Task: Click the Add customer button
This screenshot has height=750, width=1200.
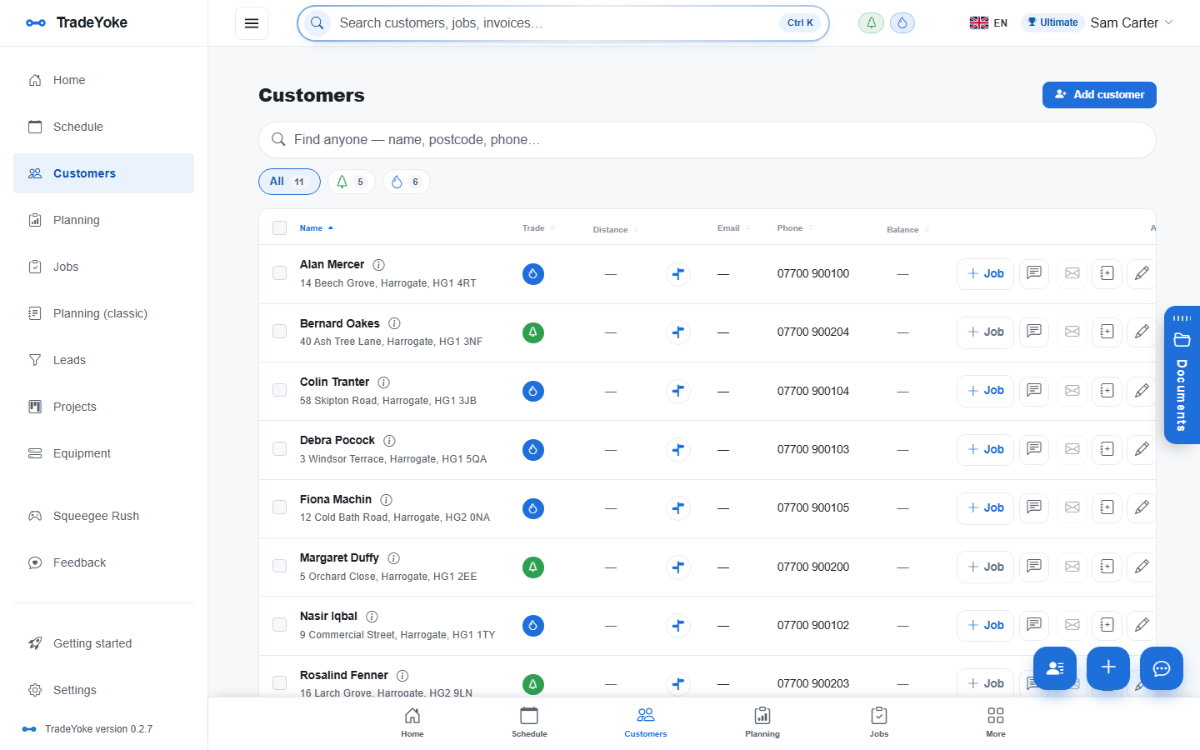Action: click(1099, 95)
